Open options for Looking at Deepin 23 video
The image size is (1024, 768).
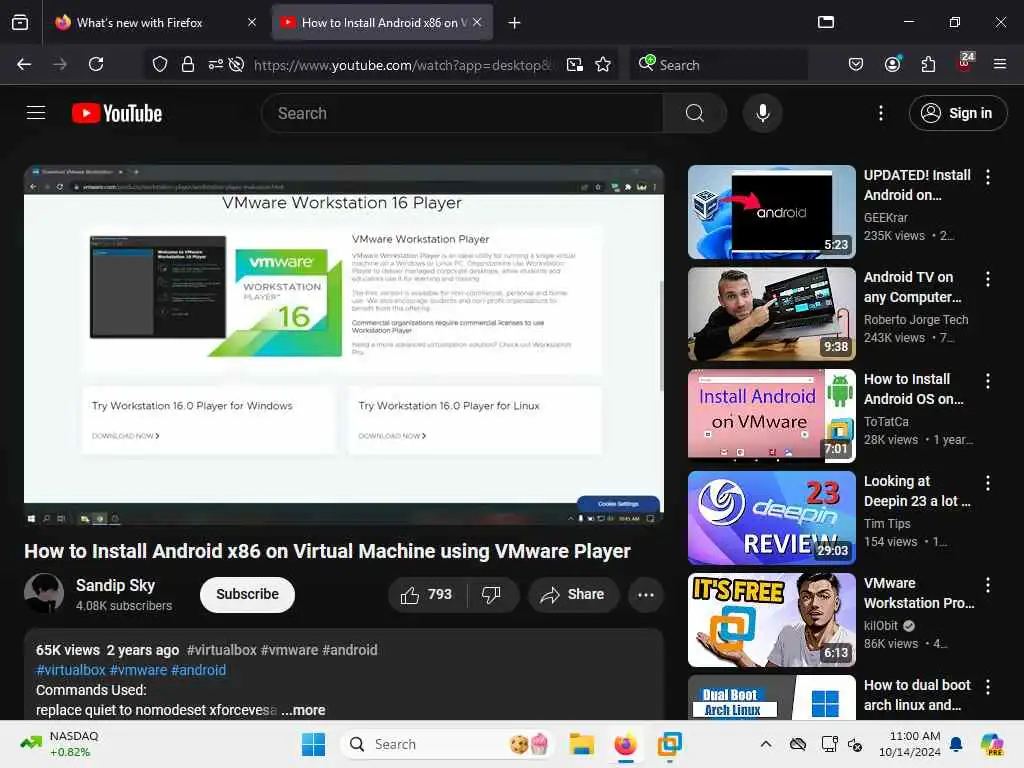(x=987, y=483)
